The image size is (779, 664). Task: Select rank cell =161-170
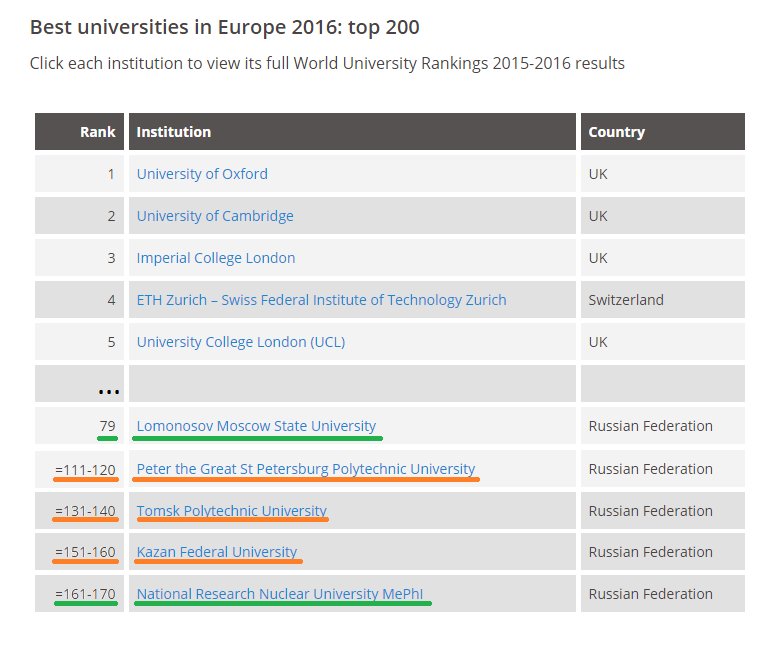[79, 594]
